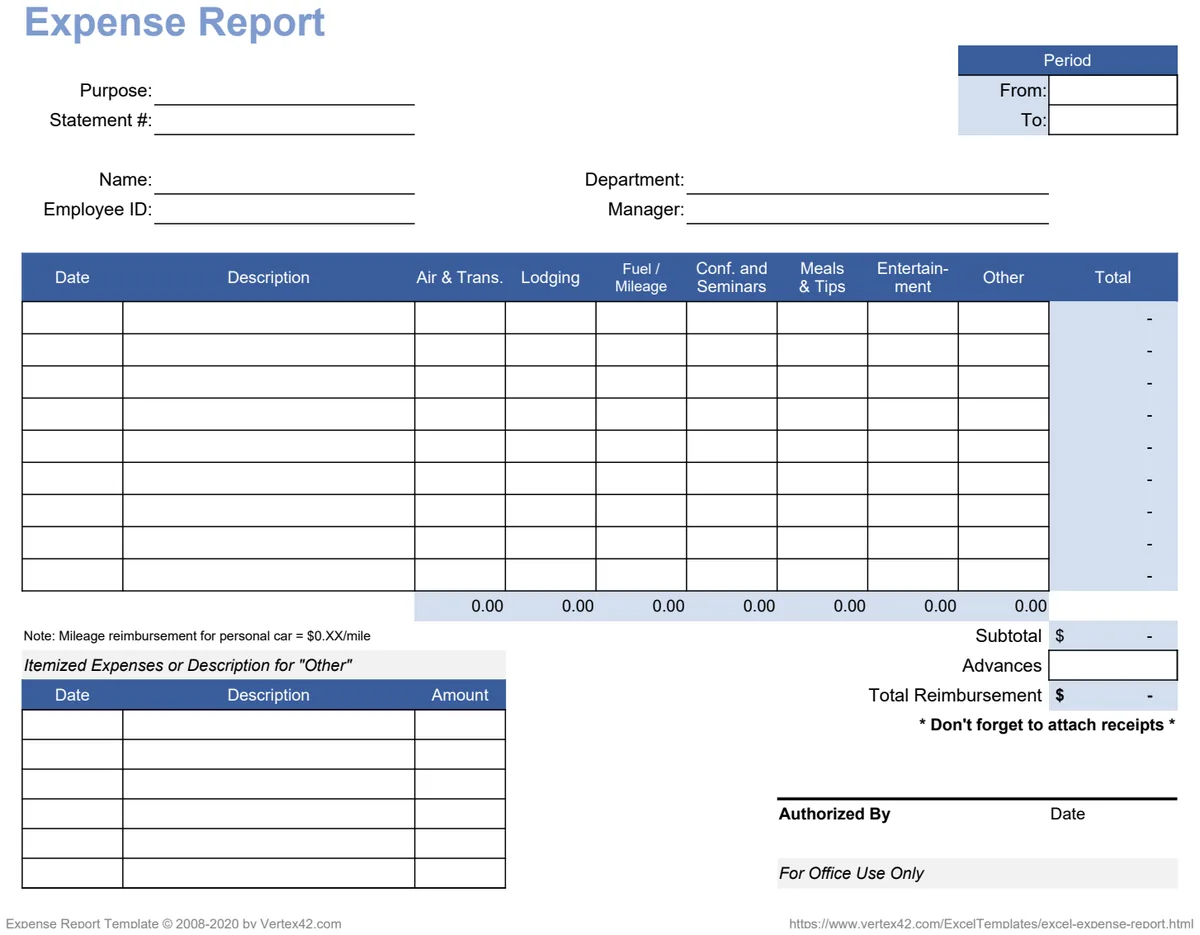This screenshot has width=1200, height=935.
Task: Click the Period header cell
Action: [x=1068, y=60]
